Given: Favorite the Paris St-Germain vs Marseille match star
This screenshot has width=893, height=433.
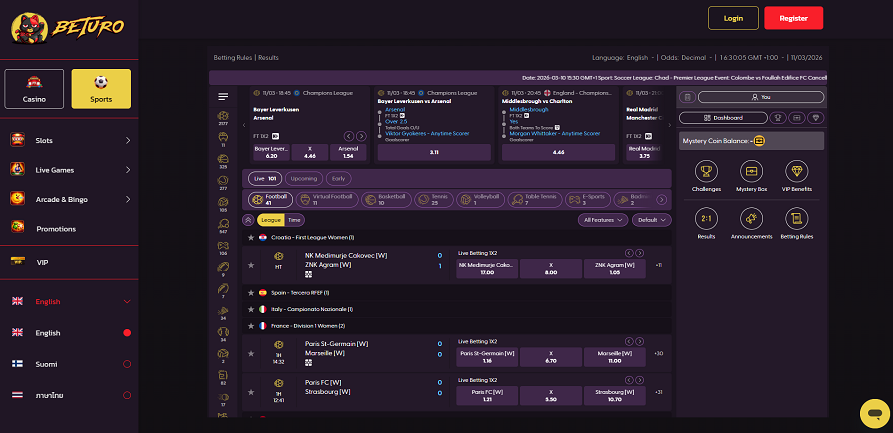Looking at the screenshot, I should pos(251,353).
